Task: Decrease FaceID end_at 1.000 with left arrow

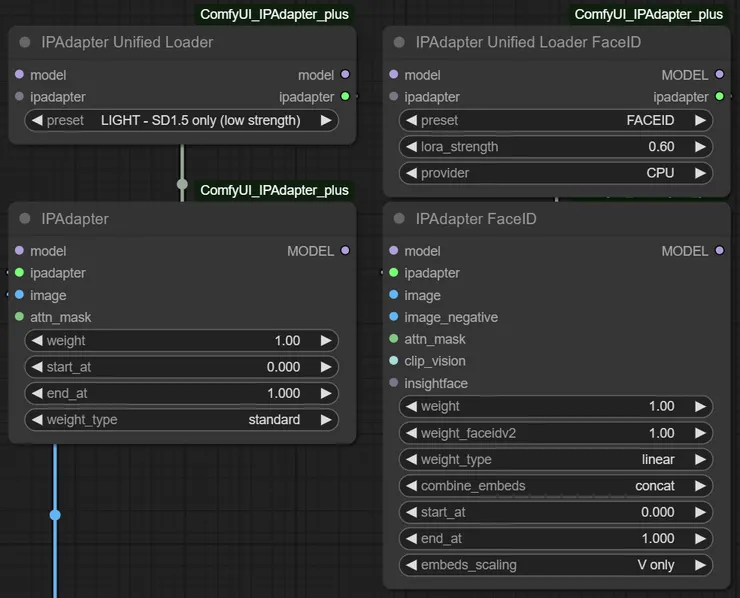Action: tap(411, 539)
